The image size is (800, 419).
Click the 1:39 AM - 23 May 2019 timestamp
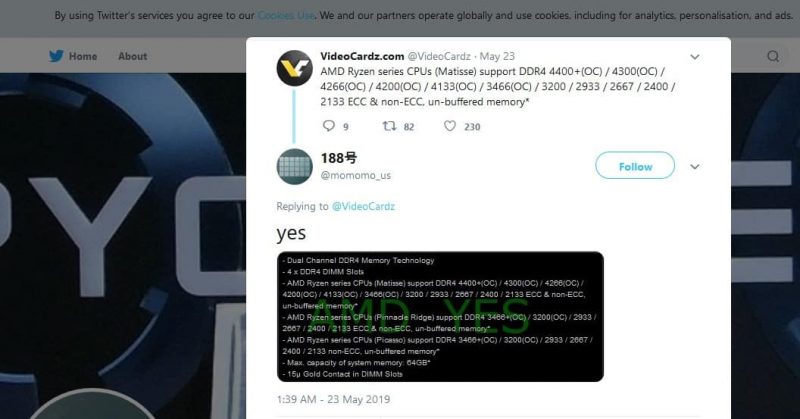tap(333, 399)
